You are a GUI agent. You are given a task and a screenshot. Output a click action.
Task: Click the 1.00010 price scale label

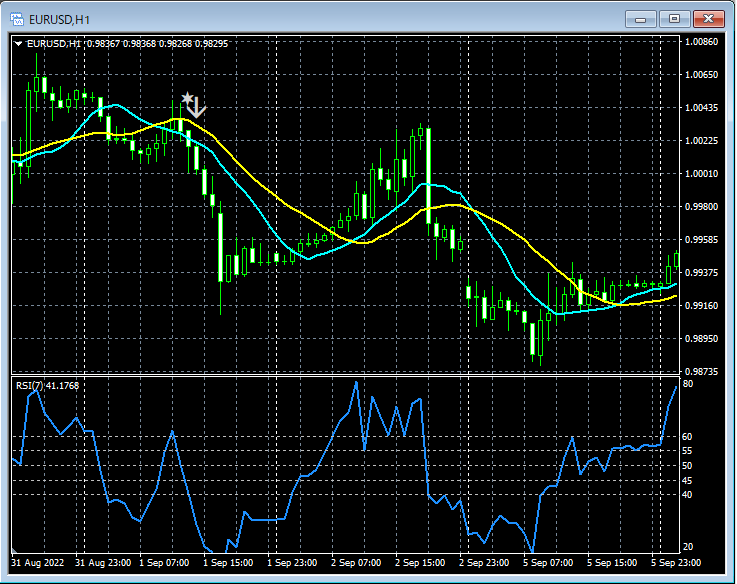pyautogui.click(x=701, y=174)
